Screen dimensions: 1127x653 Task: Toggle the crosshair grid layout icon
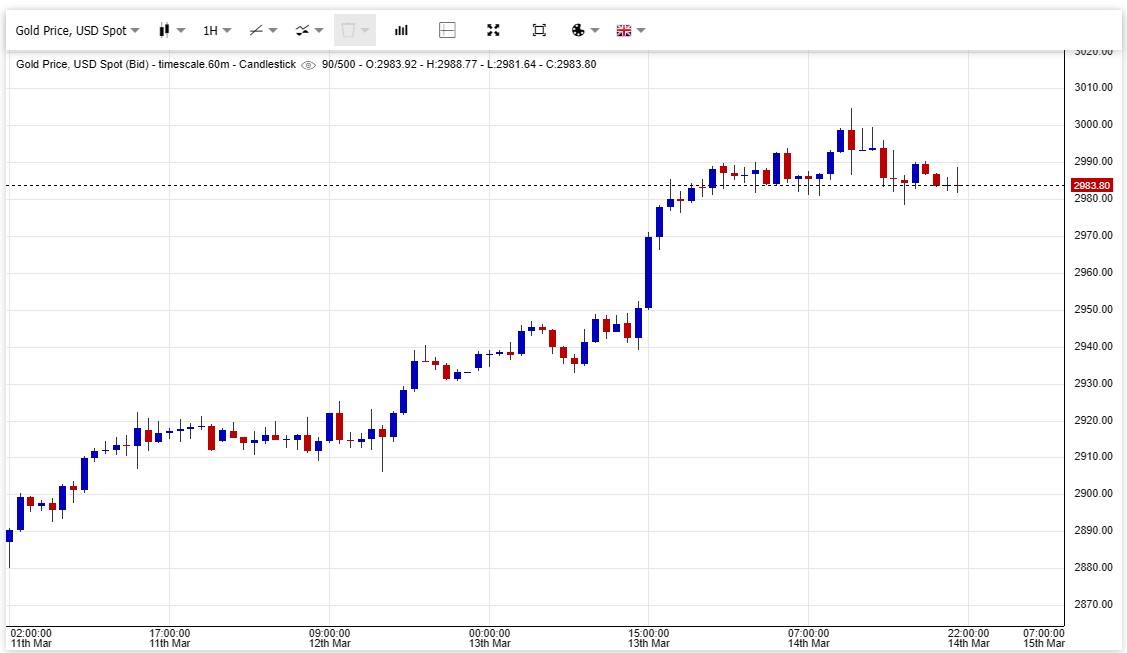click(447, 30)
